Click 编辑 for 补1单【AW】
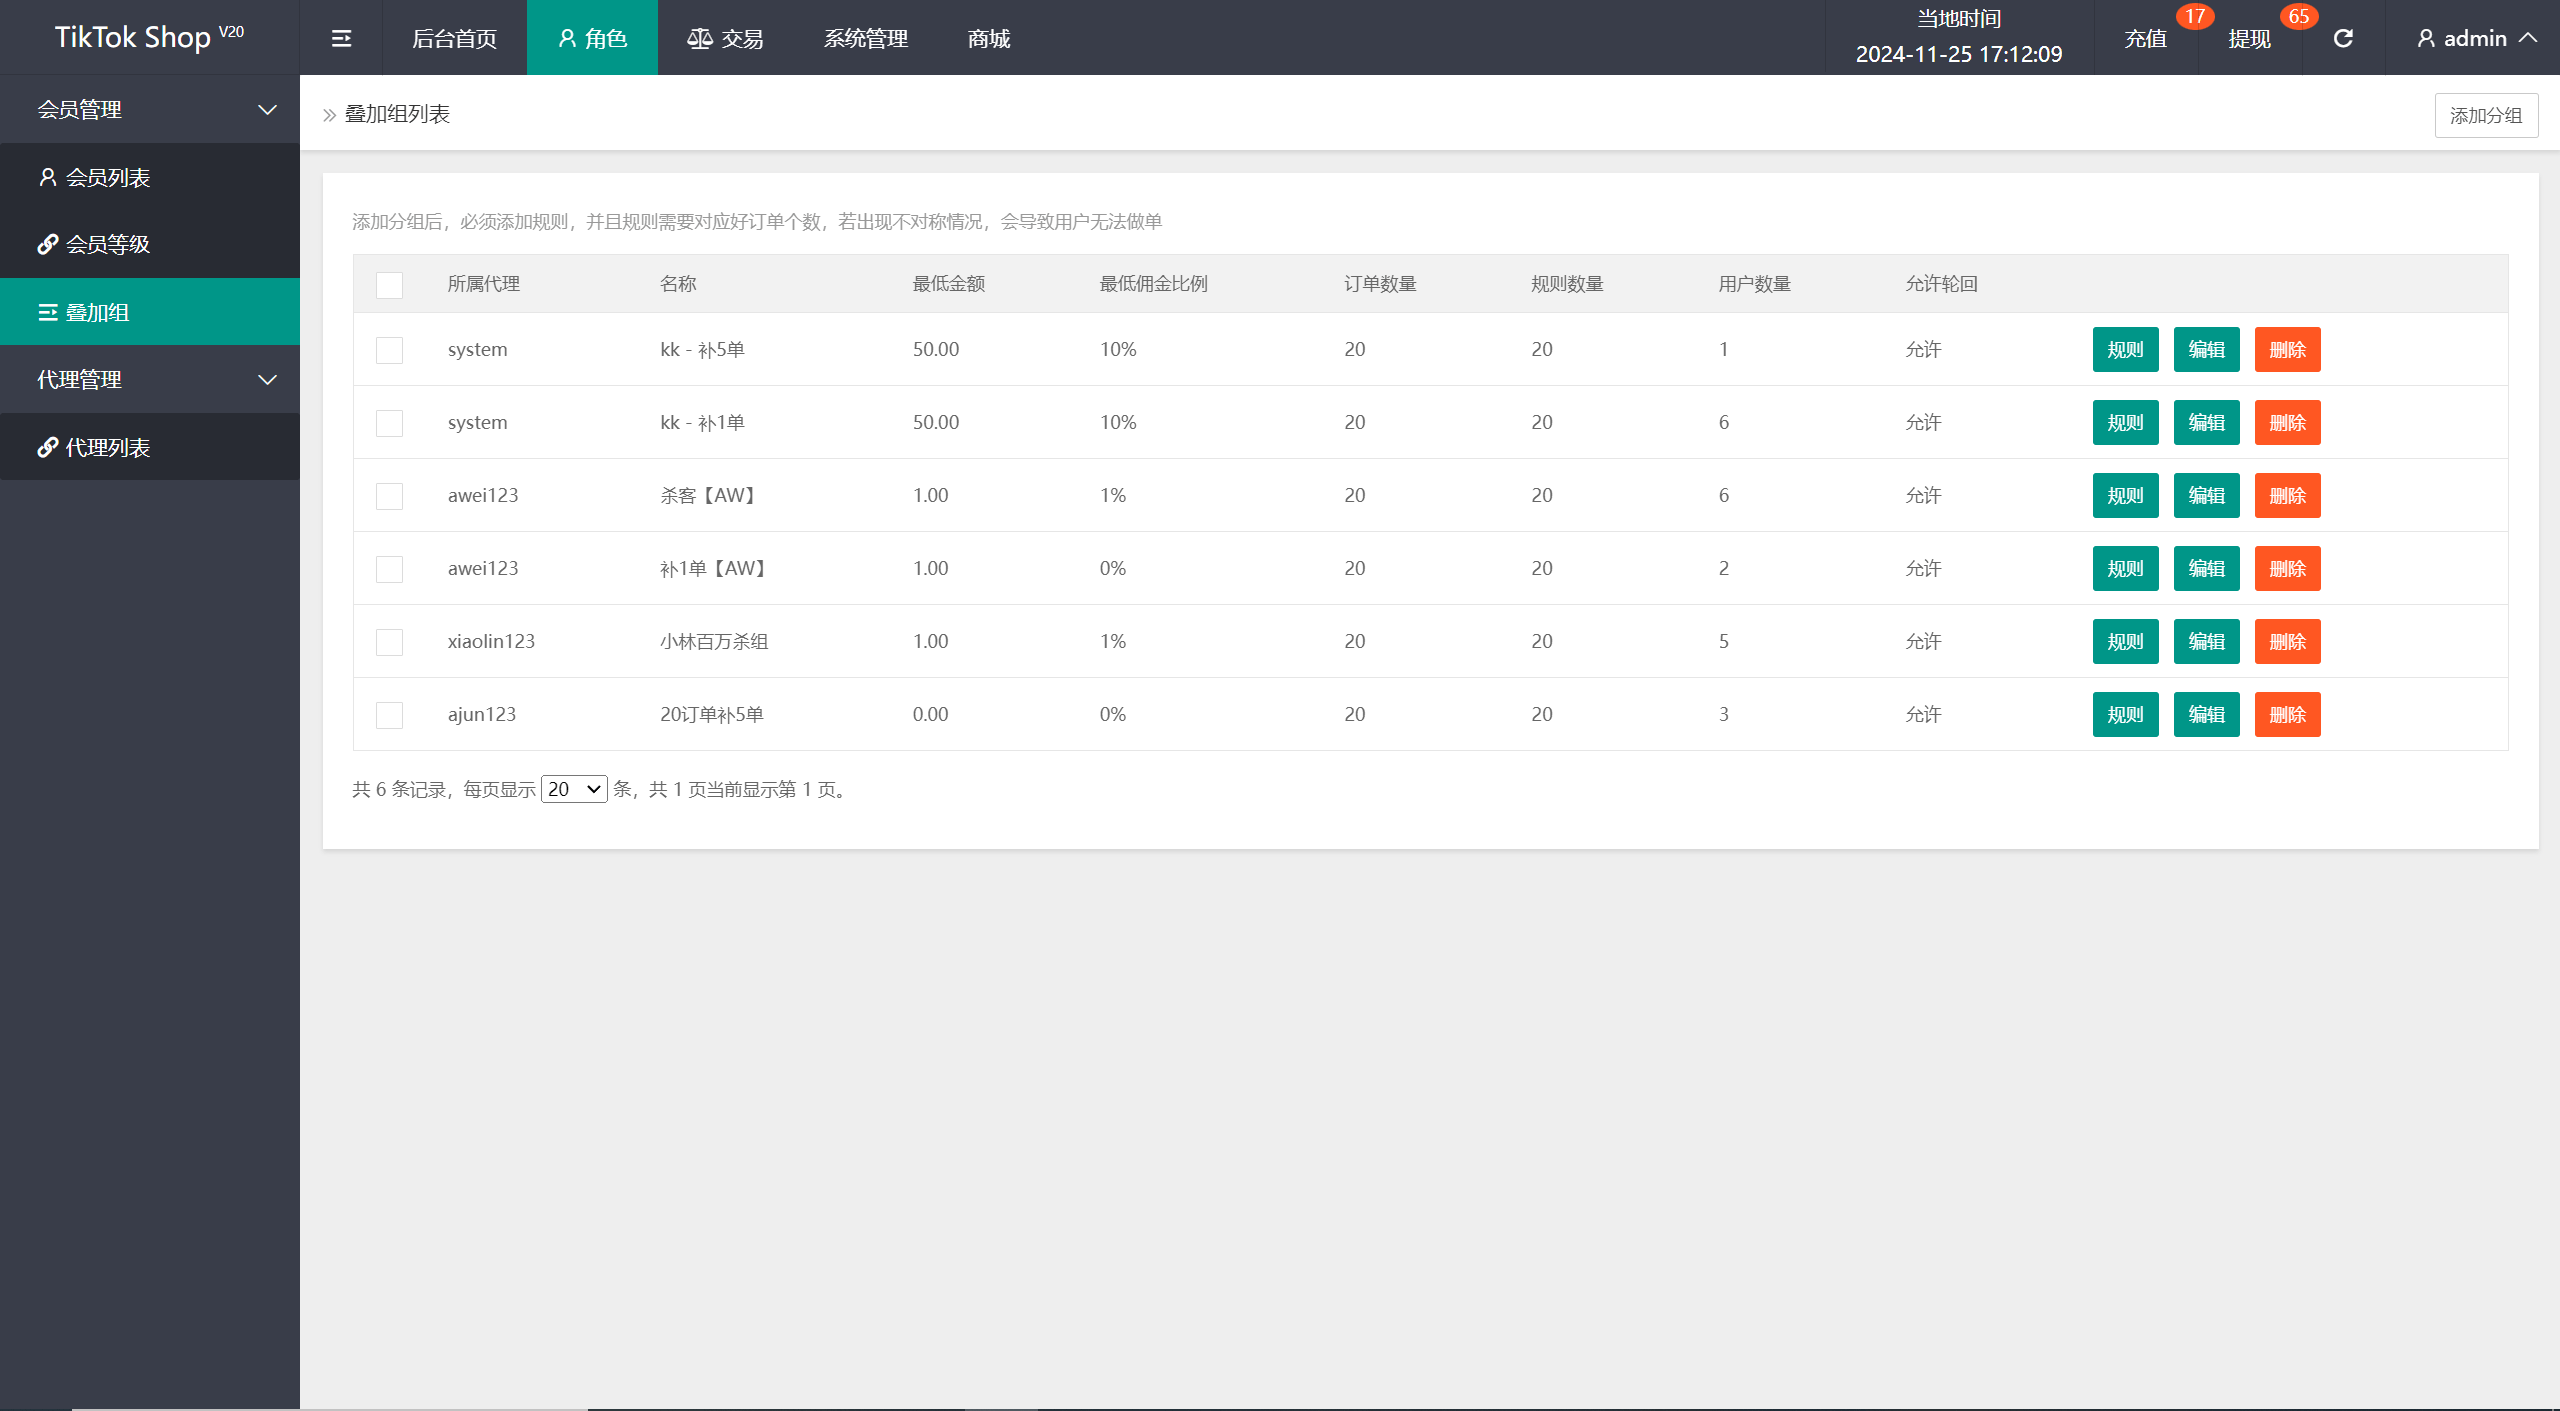2560x1411 pixels. point(2206,568)
